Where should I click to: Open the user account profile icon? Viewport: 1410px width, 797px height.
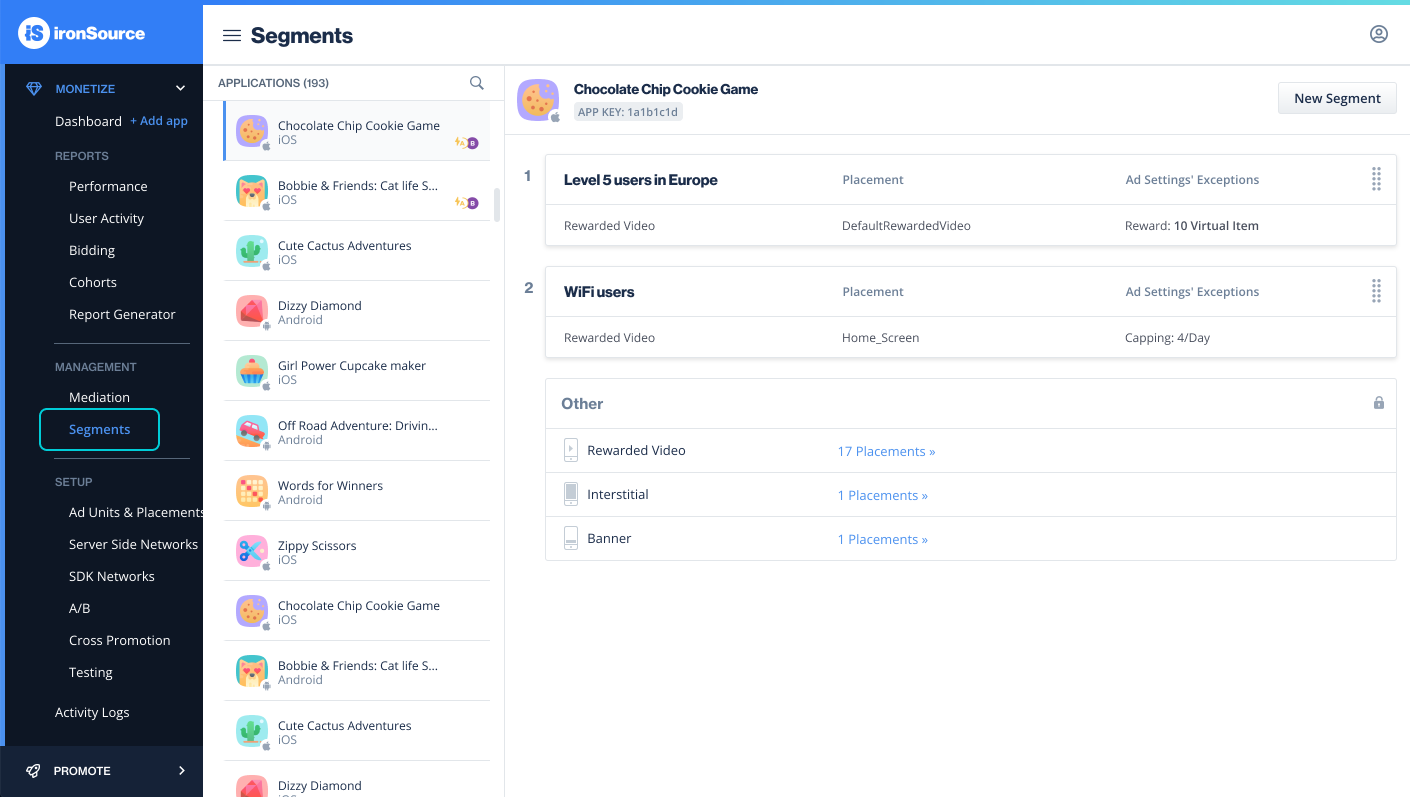[1379, 34]
